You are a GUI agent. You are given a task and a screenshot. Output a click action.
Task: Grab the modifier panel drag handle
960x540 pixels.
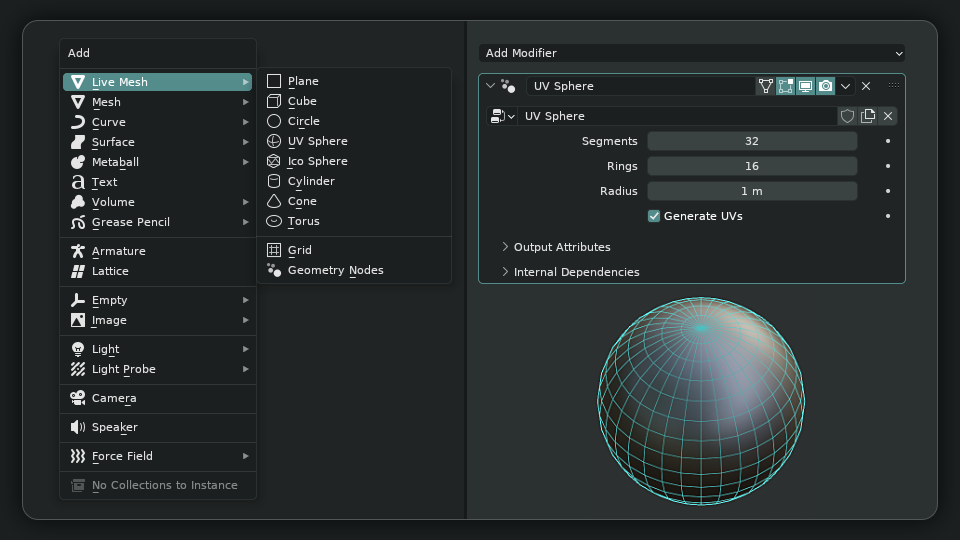pyautogui.click(x=893, y=85)
